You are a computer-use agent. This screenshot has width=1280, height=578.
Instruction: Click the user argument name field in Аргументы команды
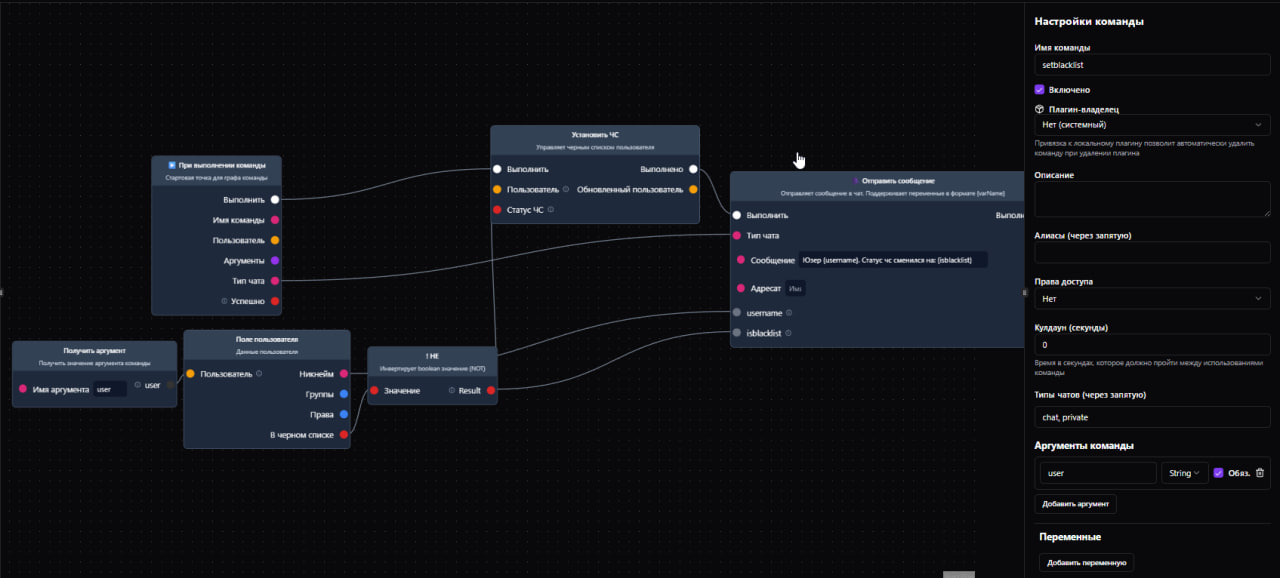click(x=1098, y=473)
